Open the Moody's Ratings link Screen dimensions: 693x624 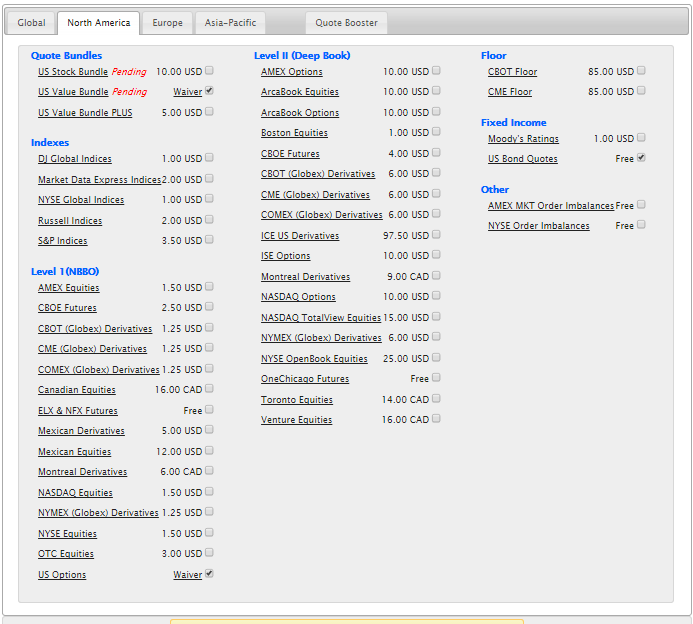(x=523, y=139)
